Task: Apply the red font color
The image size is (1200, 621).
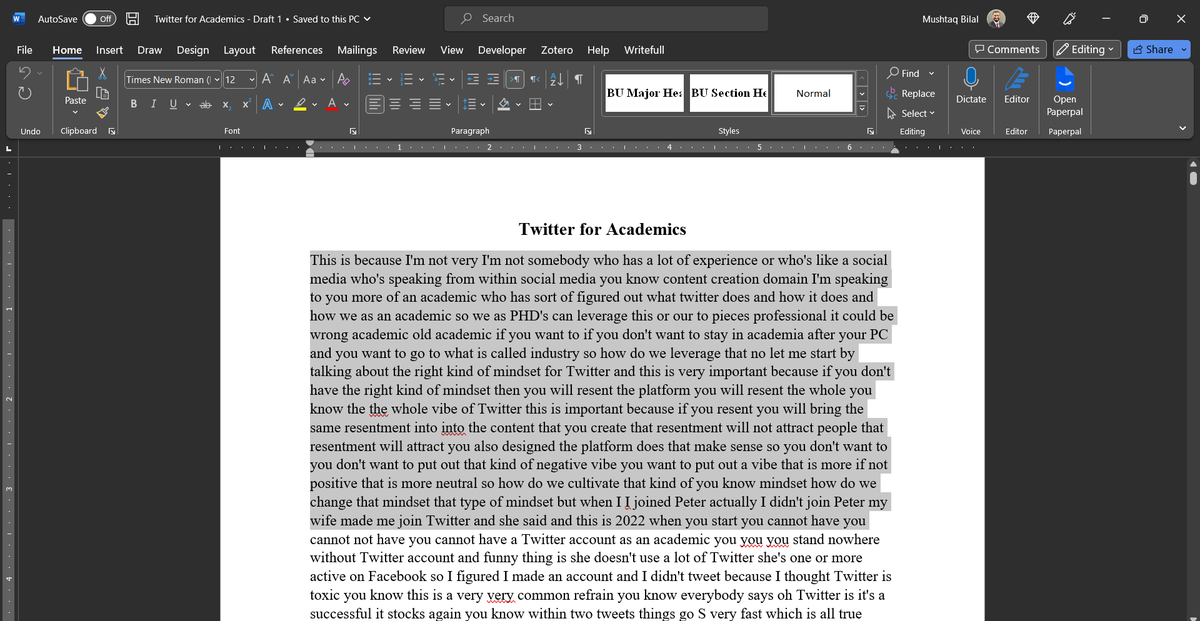Action: pyautogui.click(x=332, y=105)
